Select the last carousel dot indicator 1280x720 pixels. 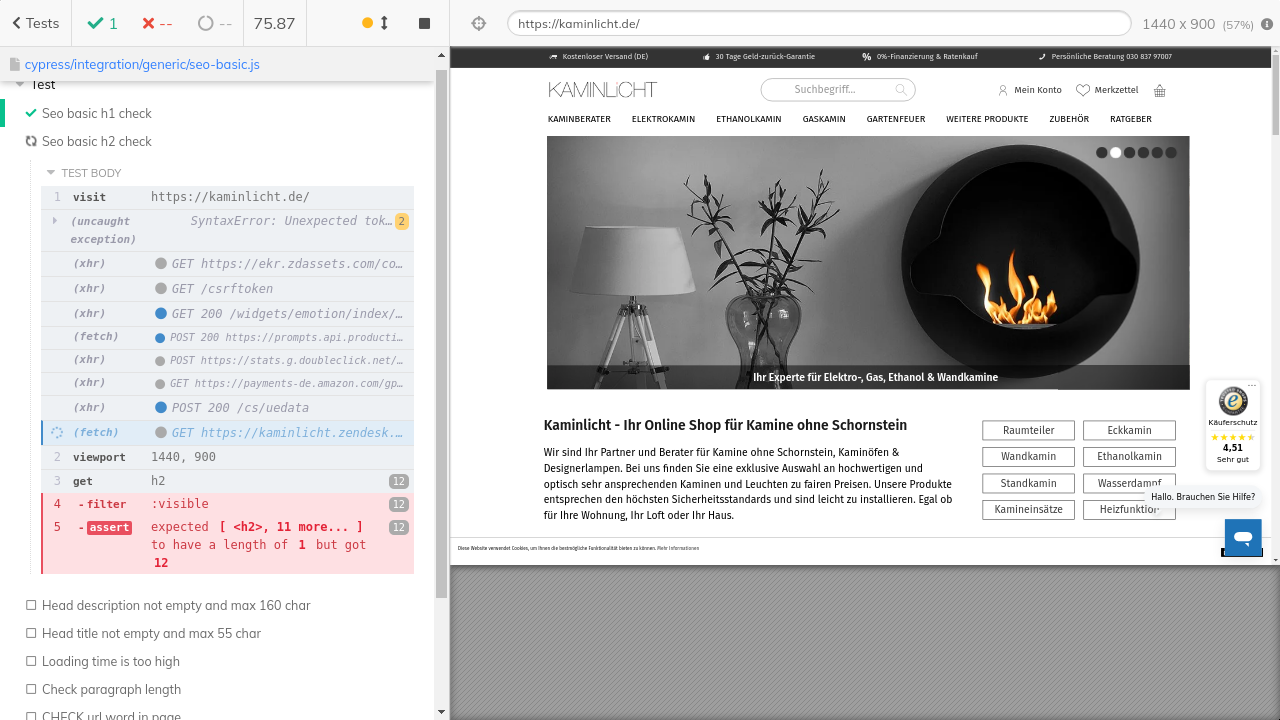tap(1171, 153)
